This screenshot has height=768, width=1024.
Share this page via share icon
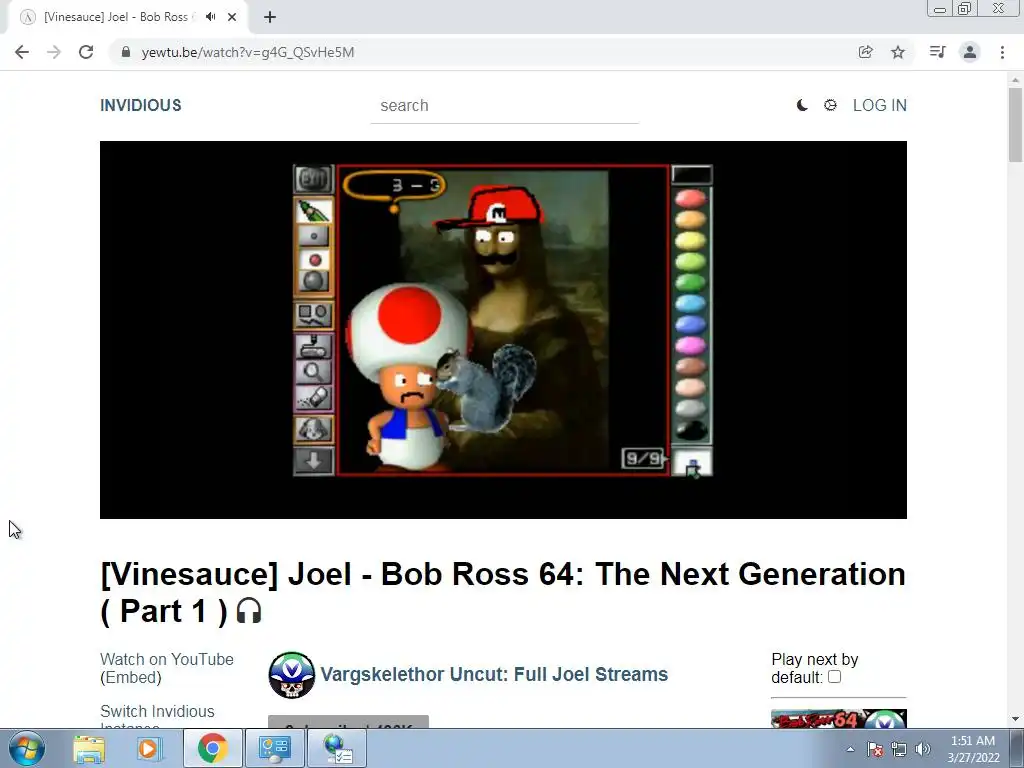[x=865, y=52]
